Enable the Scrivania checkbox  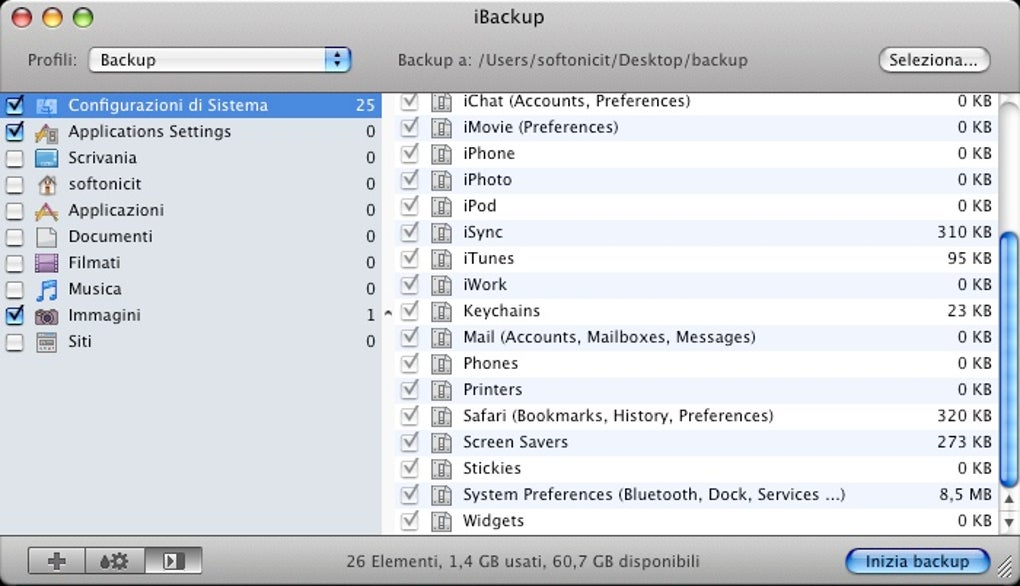click(14, 159)
